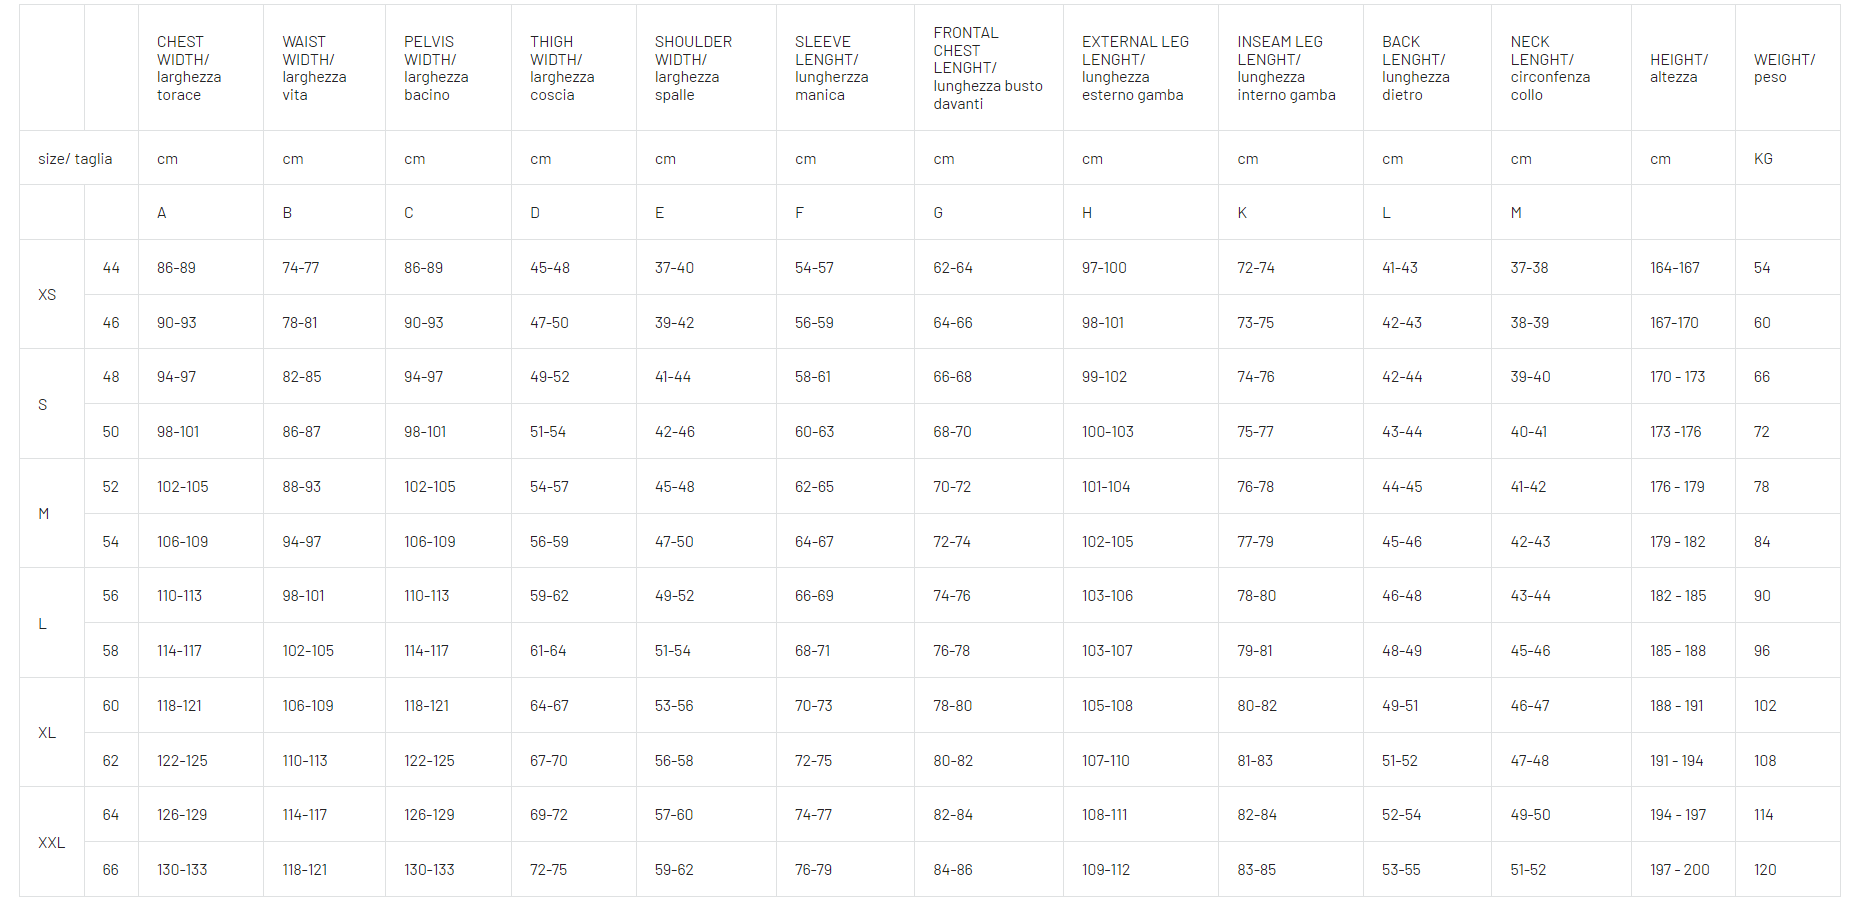
Task: Click chest value 106-109 for size 54
Action: tap(182, 542)
